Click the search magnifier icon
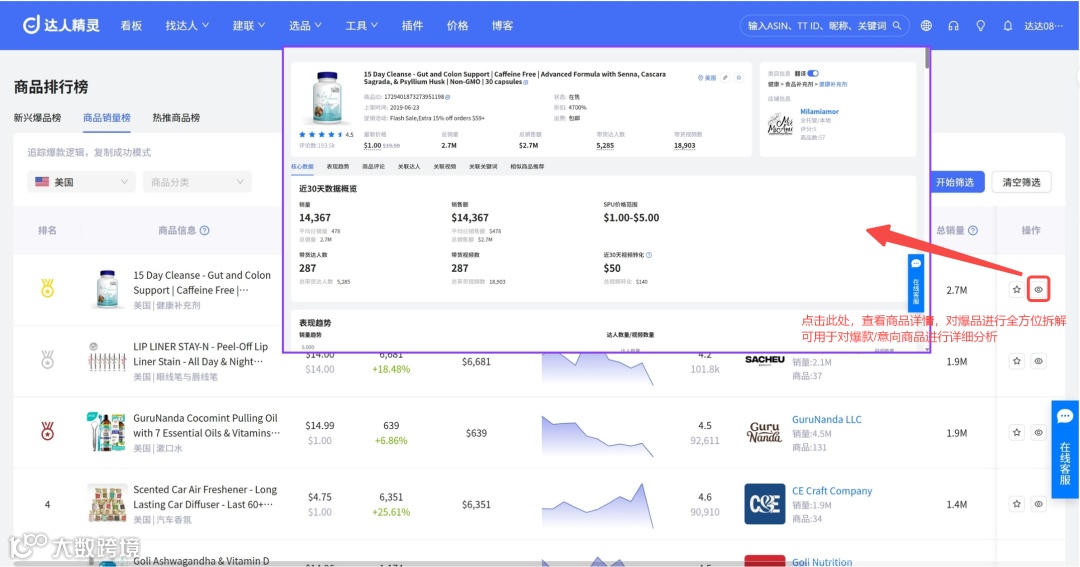Viewport: 1080px width, 567px height. (x=897, y=25)
